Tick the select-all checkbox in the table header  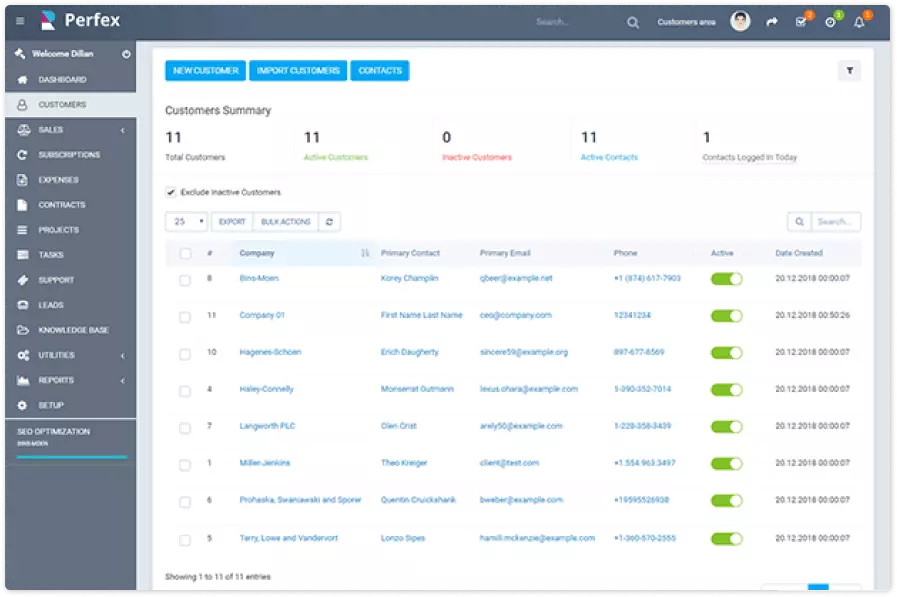185,253
